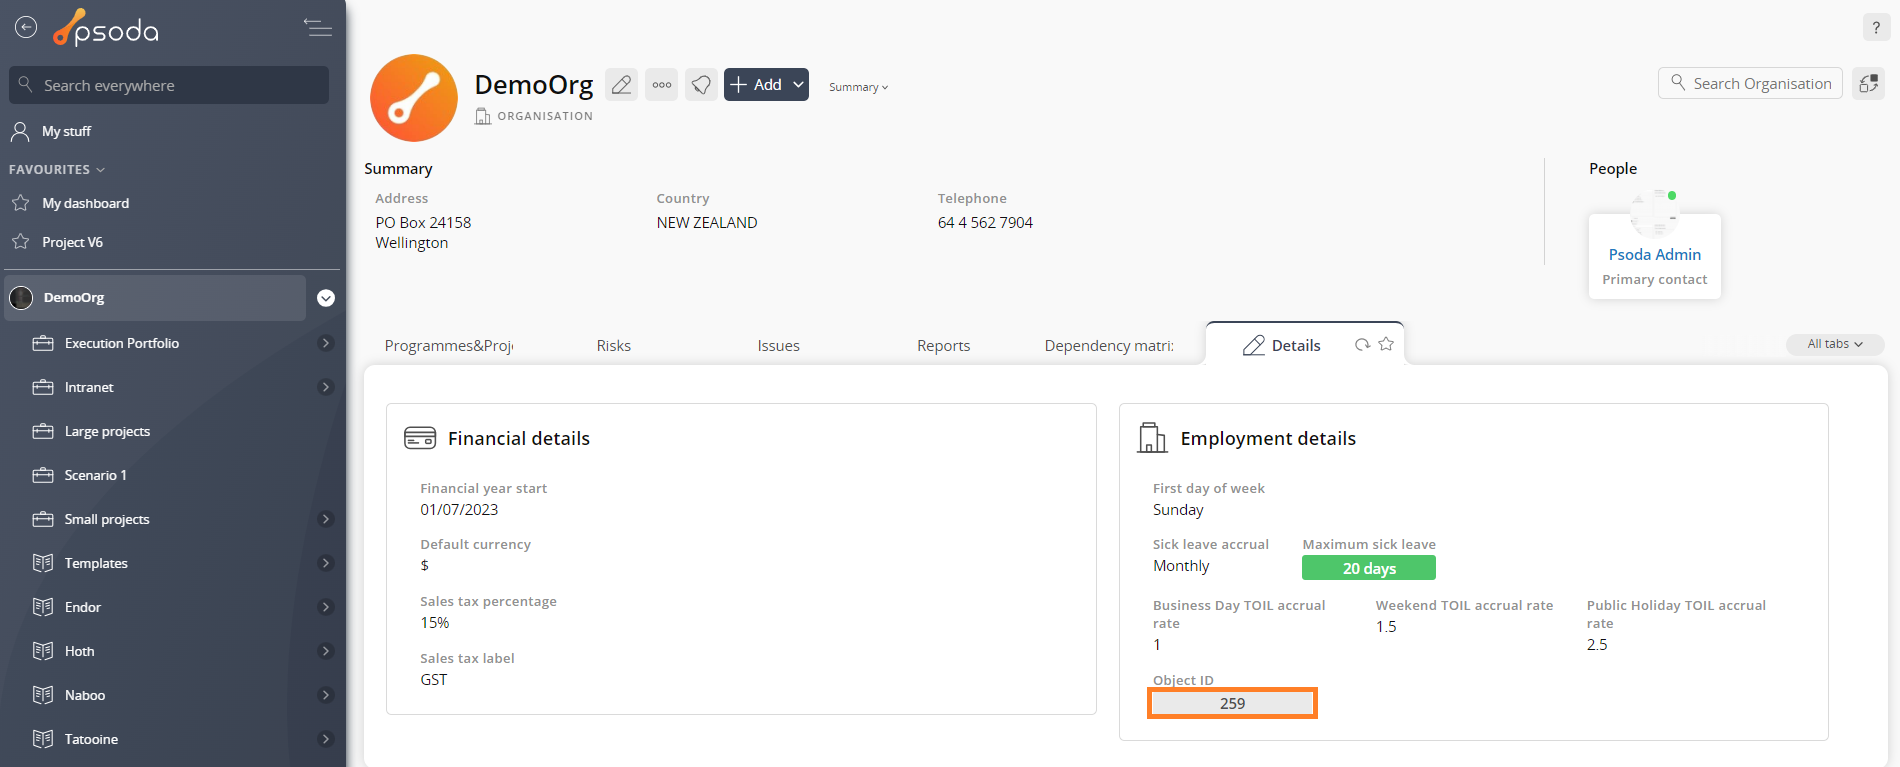The height and width of the screenshot is (767, 1900).
Task: Switch to the Issues tab
Action: (778, 345)
